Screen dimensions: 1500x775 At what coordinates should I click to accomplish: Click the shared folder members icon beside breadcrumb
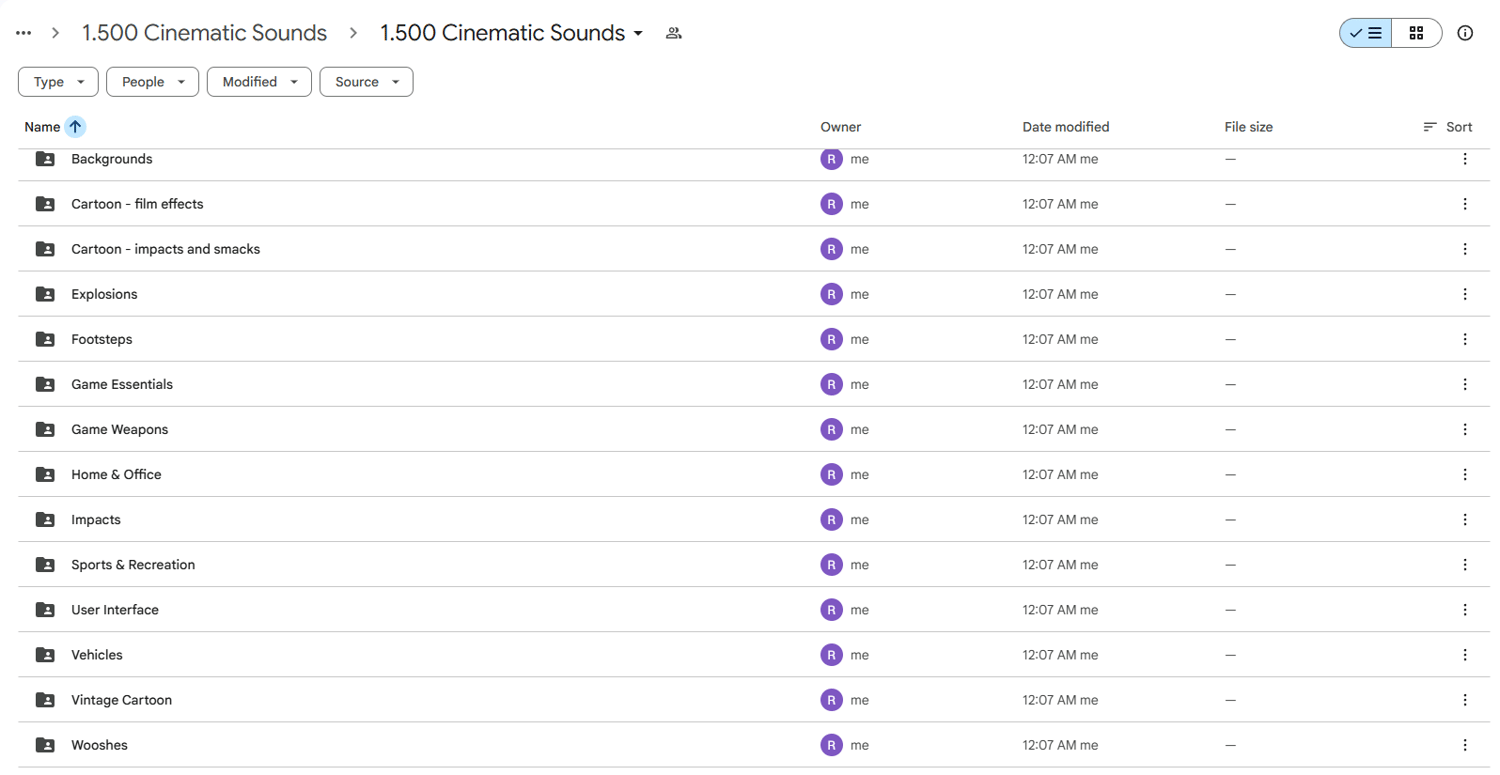point(673,32)
